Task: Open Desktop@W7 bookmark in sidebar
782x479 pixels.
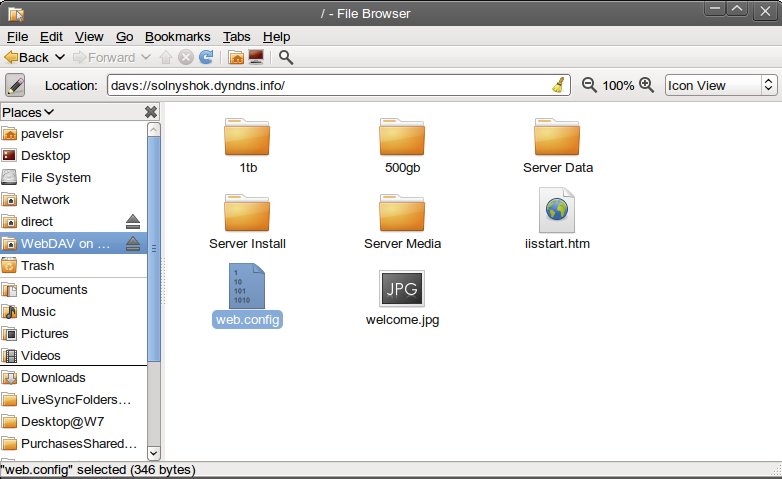Action: [73, 422]
